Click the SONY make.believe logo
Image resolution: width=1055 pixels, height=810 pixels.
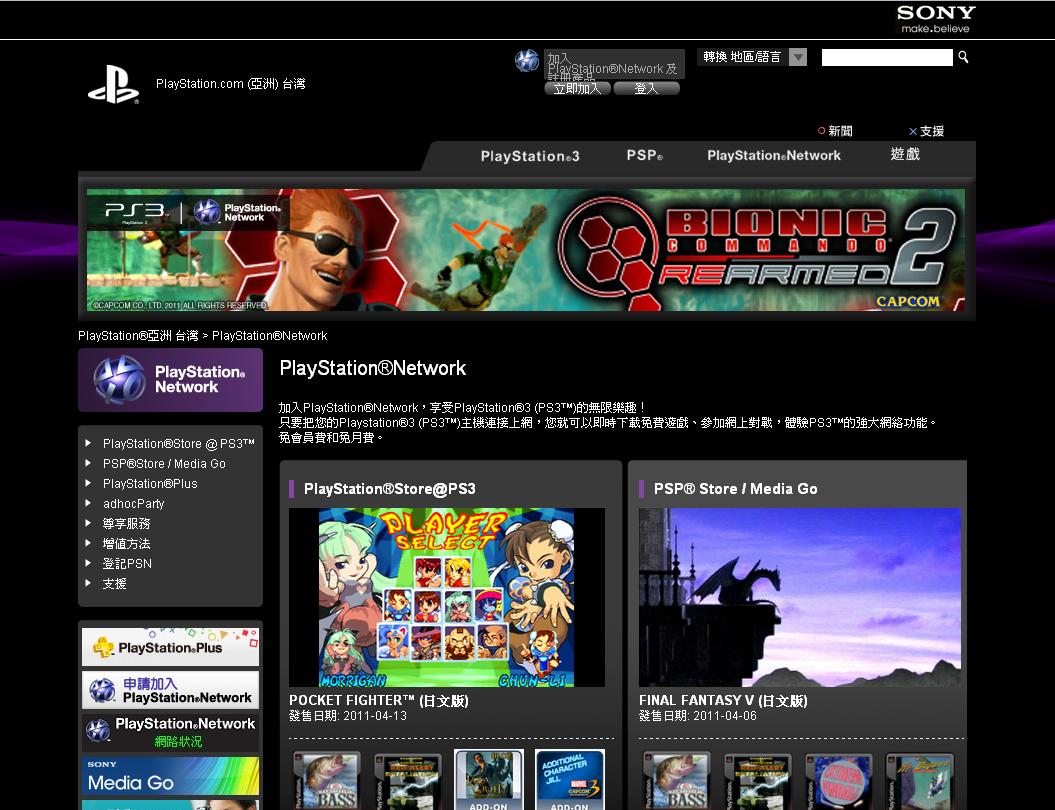click(935, 20)
